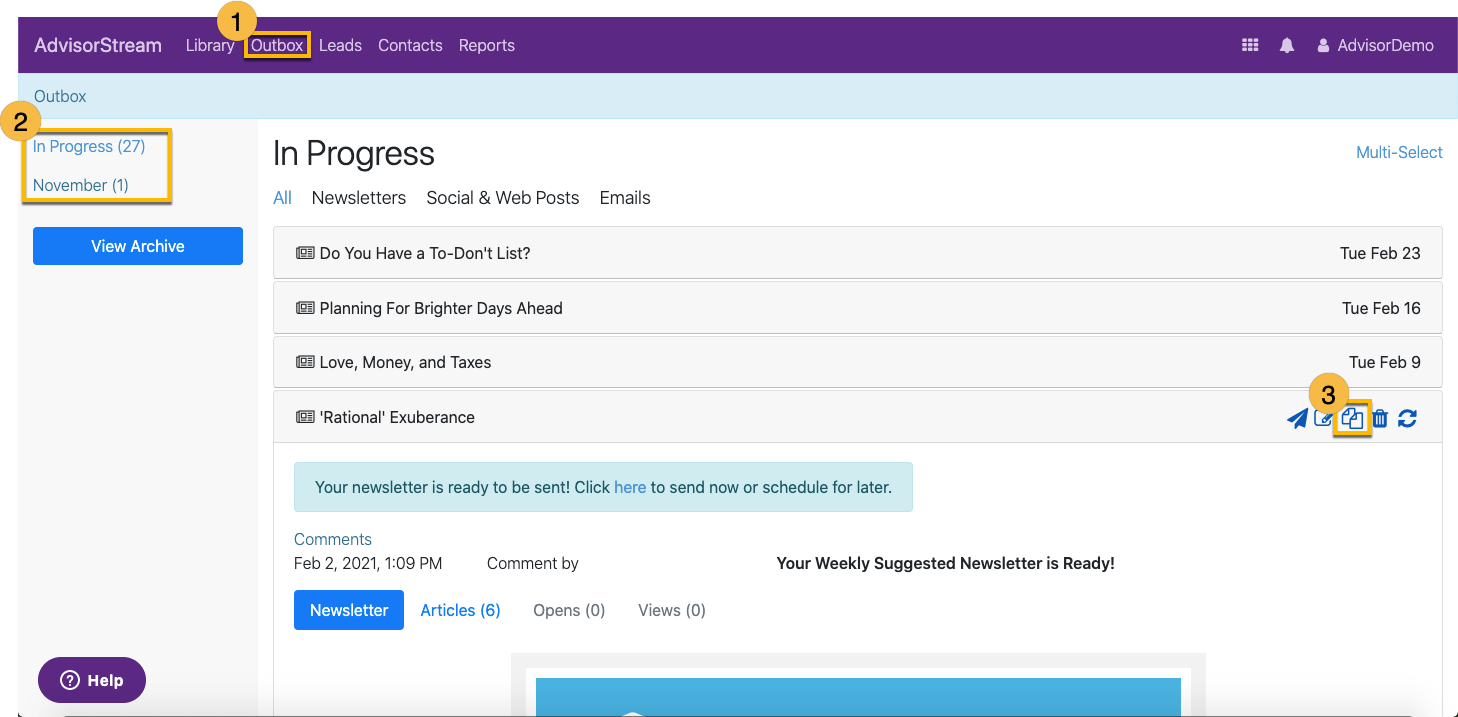Show All in-progress items
This screenshot has height=717, width=1458.
coord(283,198)
